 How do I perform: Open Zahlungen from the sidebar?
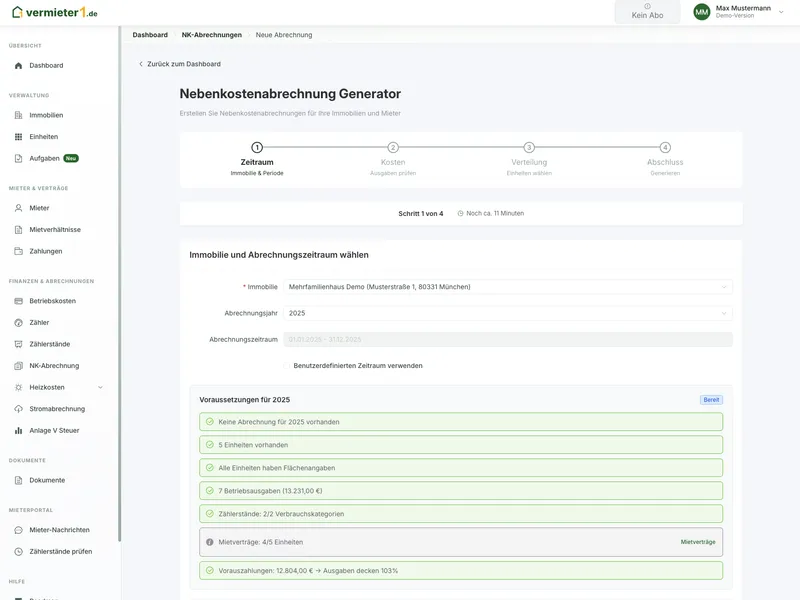[x=45, y=251]
